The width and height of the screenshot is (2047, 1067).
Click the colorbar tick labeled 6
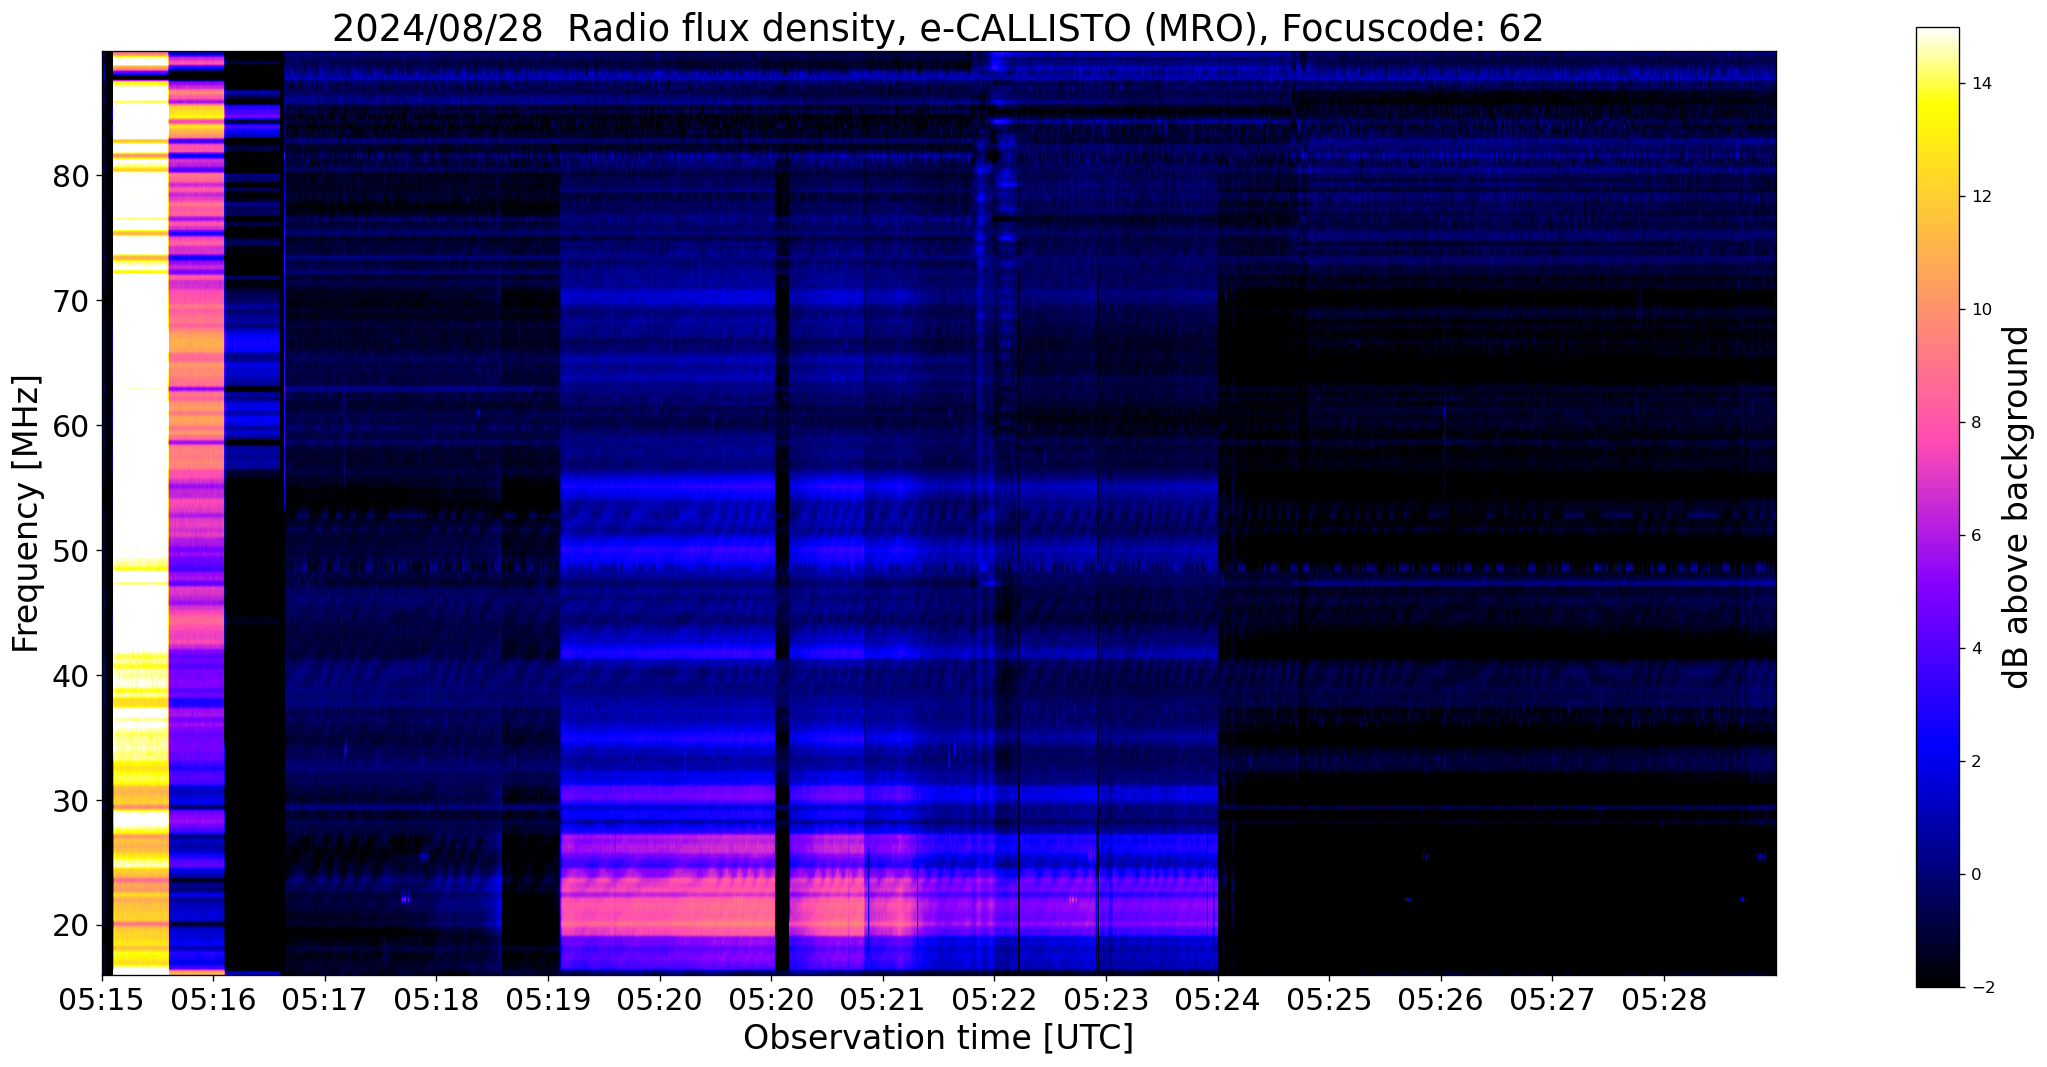tap(1974, 536)
